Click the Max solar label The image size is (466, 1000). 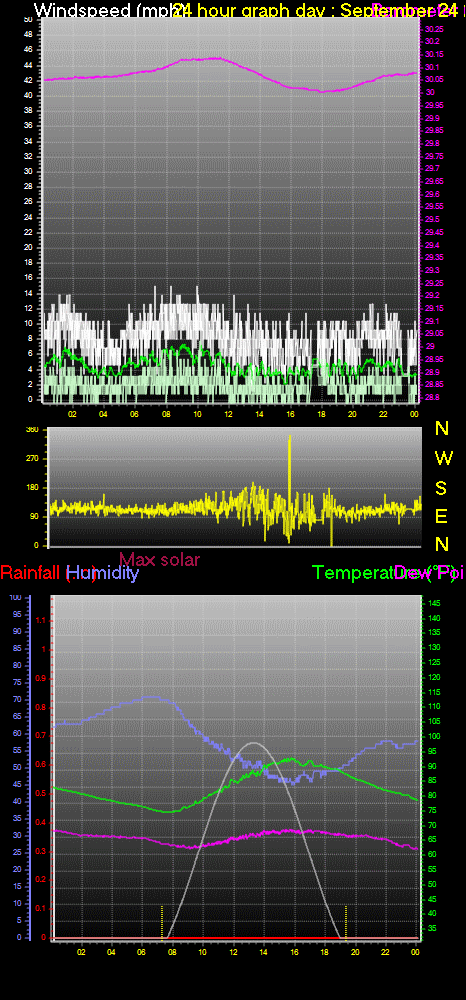pyautogui.click(x=159, y=560)
